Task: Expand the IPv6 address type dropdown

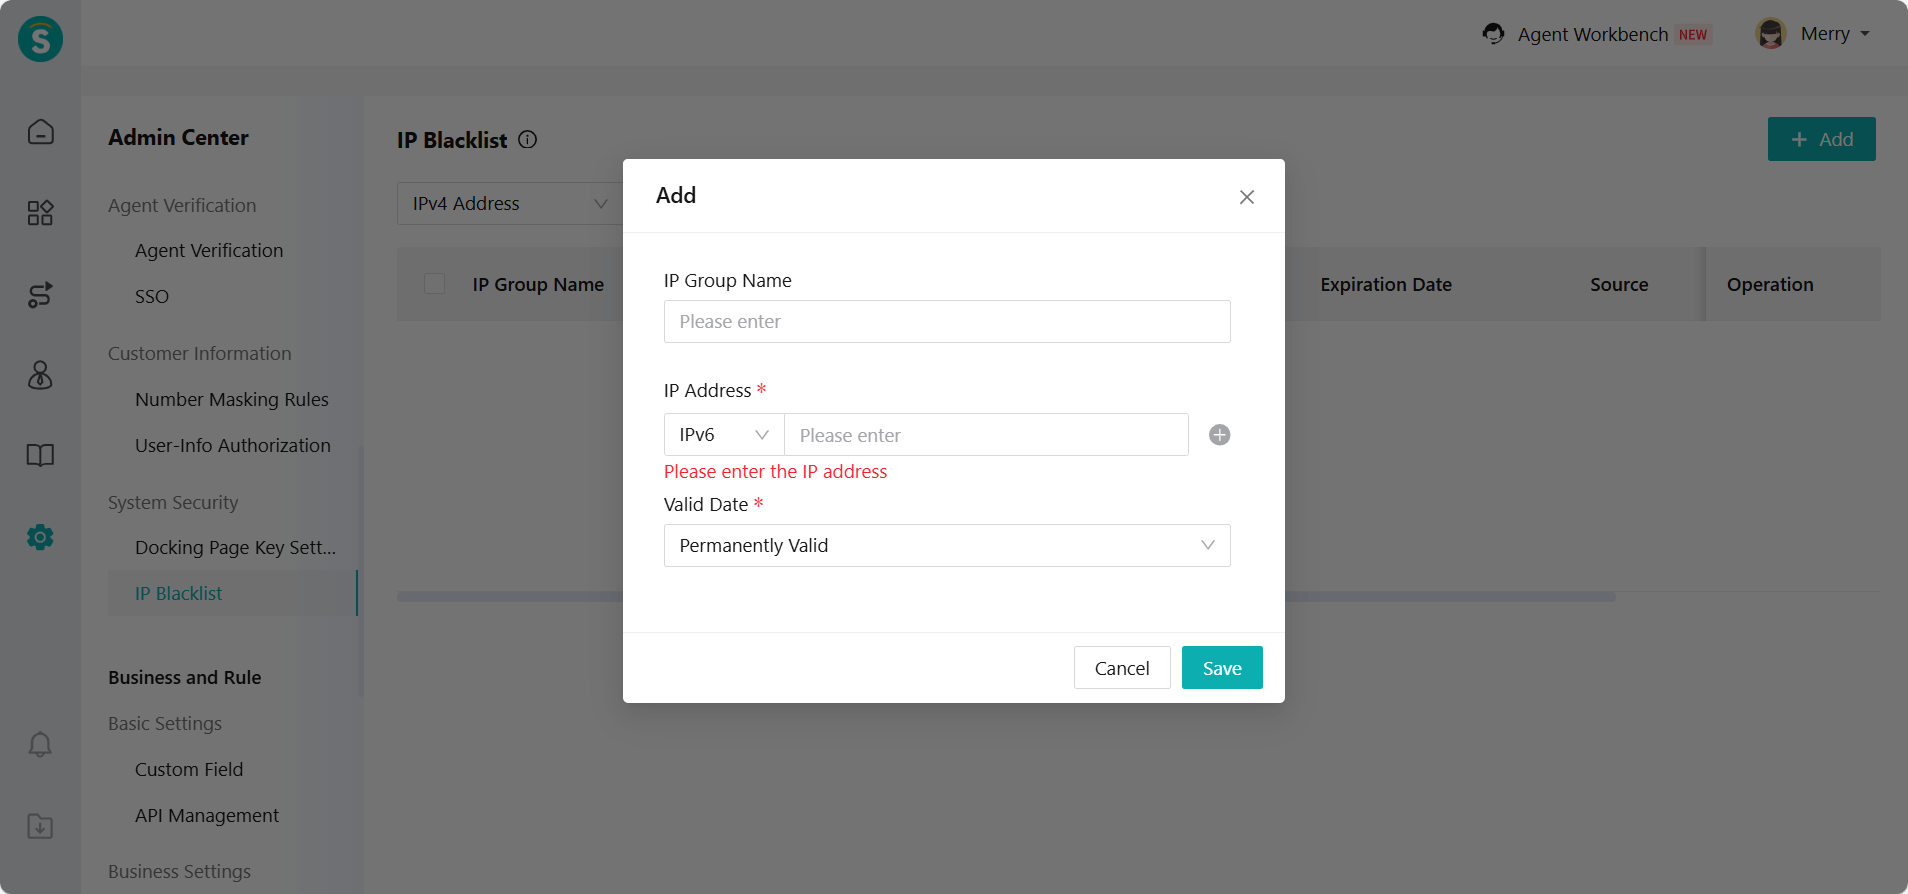Action: coord(723,435)
